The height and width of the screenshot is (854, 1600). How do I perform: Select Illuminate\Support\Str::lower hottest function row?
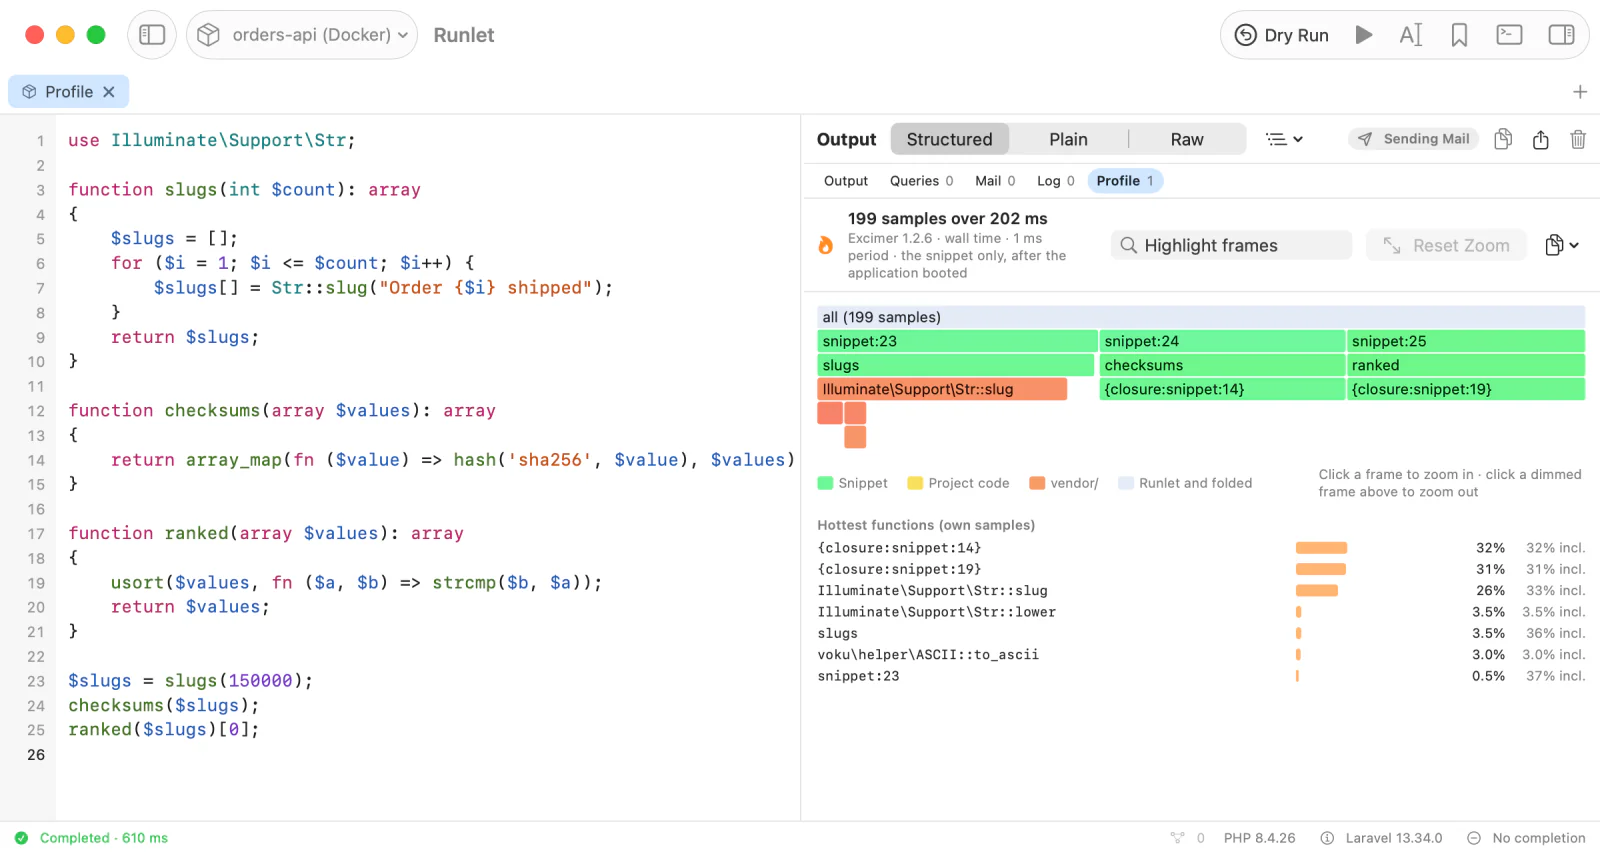pos(1201,612)
